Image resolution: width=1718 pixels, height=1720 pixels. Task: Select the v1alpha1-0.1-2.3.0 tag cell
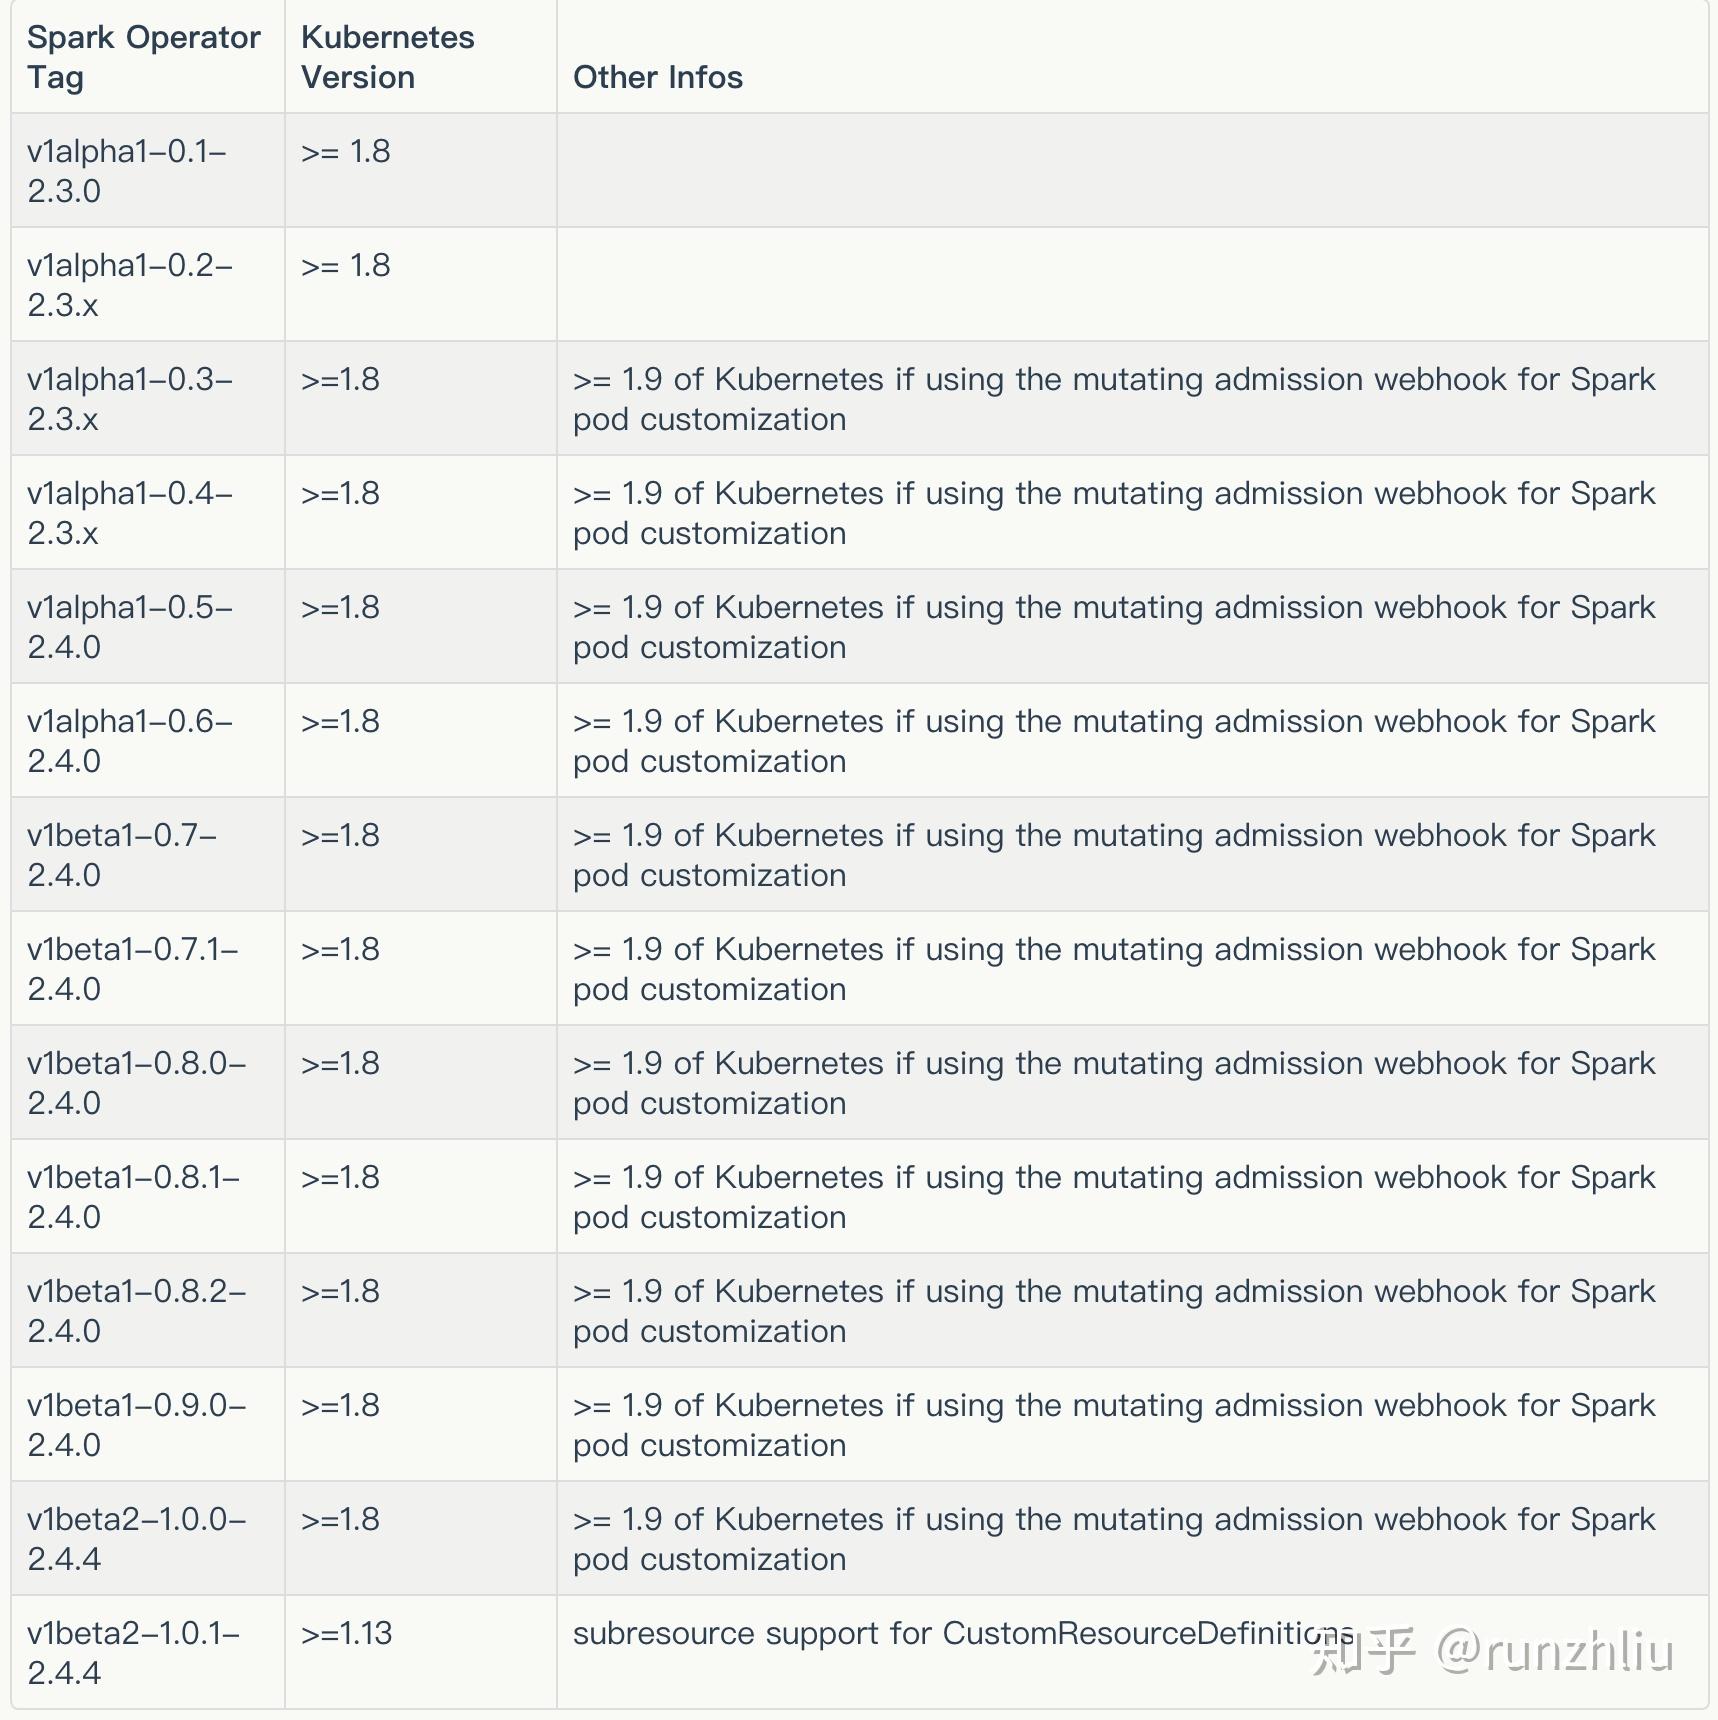tap(127, 171)
